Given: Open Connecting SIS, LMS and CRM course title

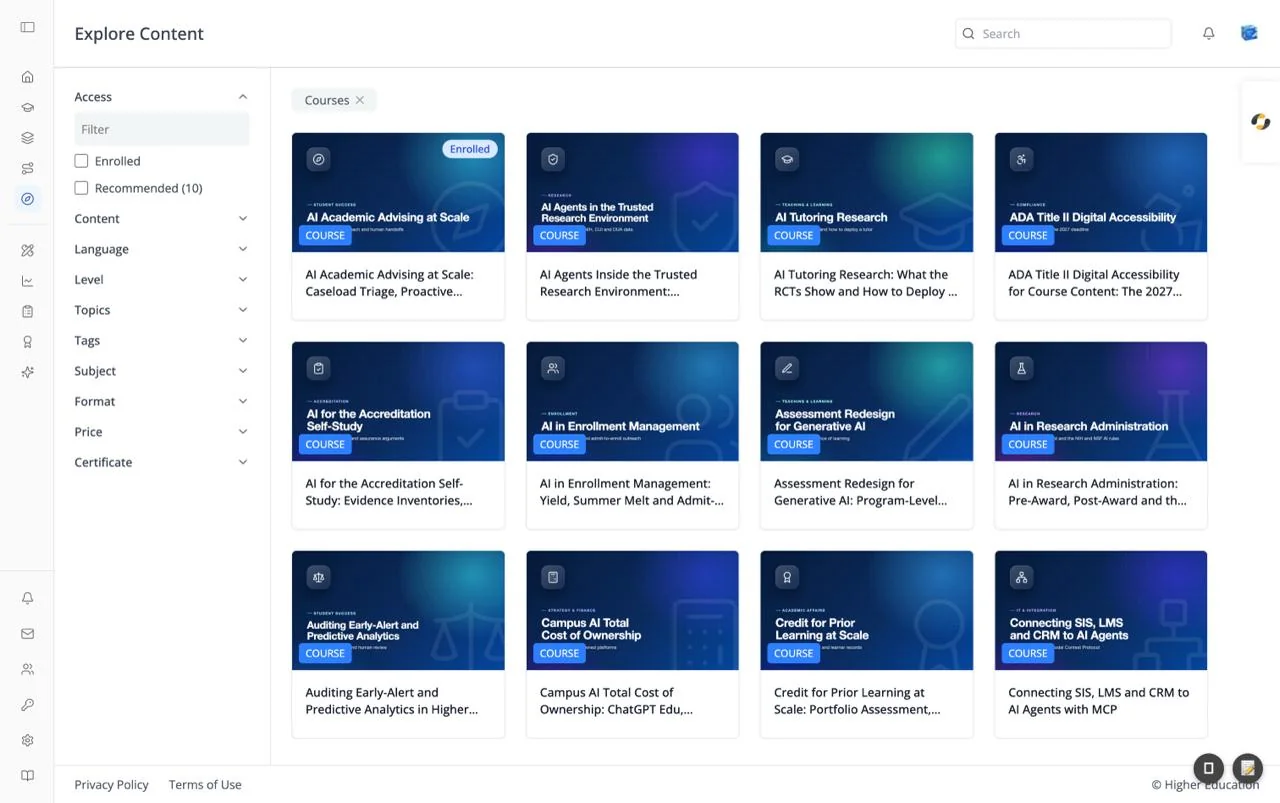Looking at the screenshot, I should point(1099,701).
